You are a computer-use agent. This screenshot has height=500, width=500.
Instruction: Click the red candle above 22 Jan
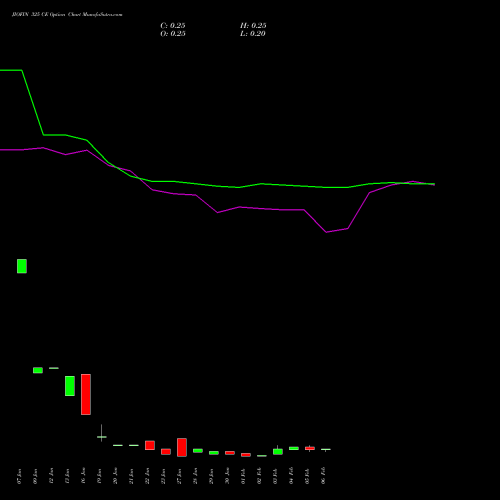(150, 445)
